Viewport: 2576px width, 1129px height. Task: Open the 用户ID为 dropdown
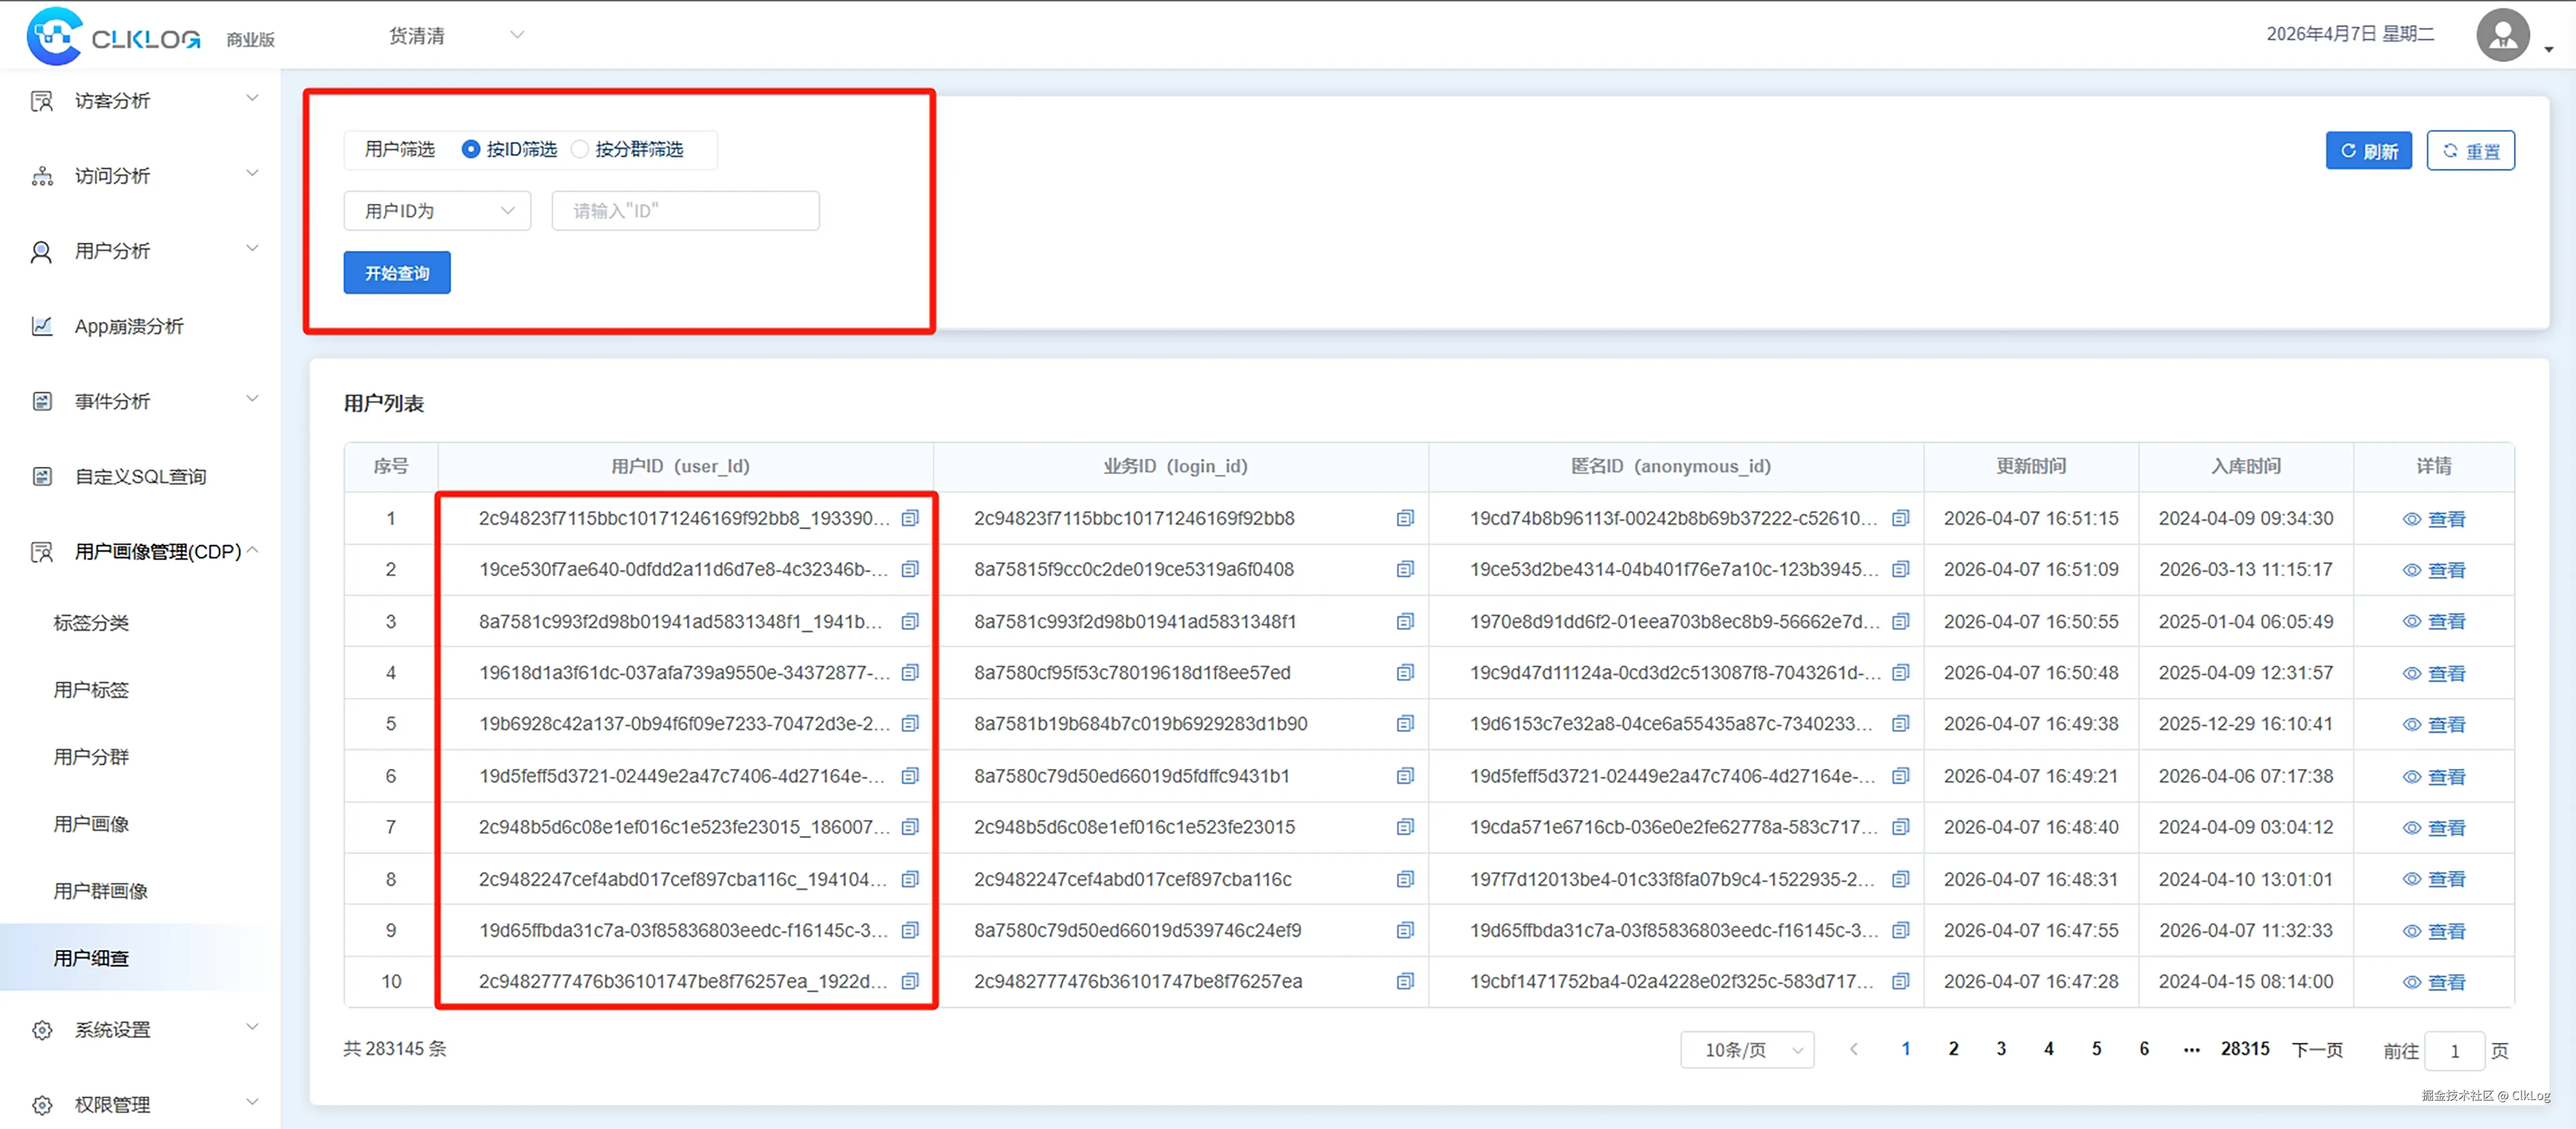[x=437, y=211]
